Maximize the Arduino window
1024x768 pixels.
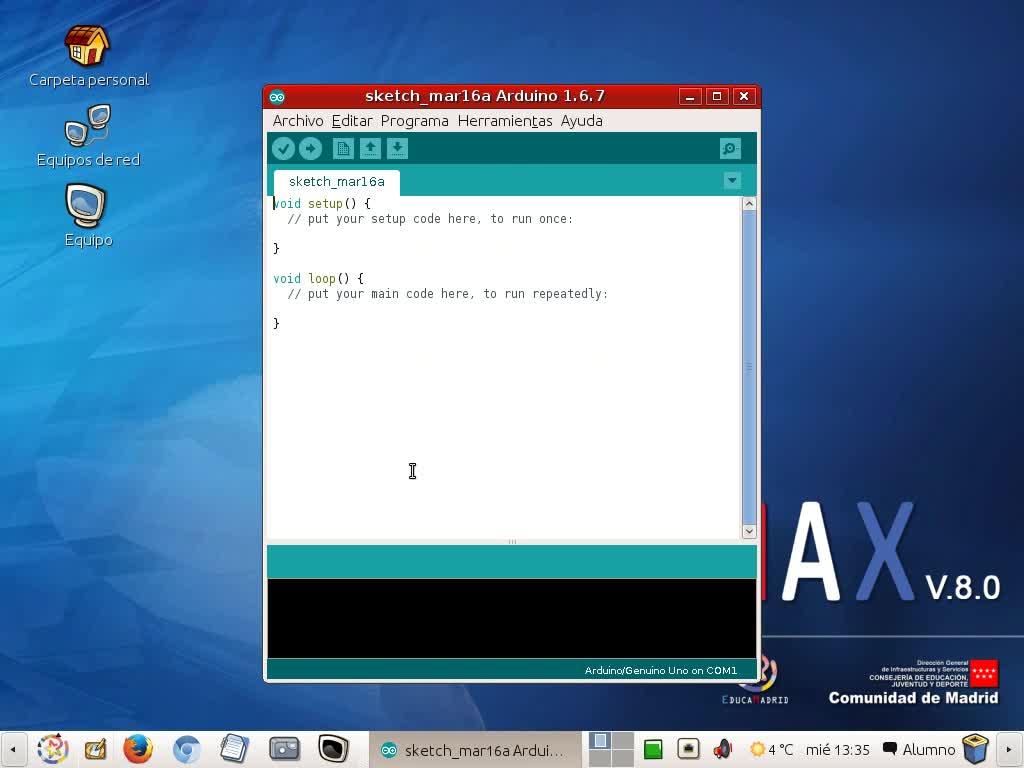tap(716, 97)
